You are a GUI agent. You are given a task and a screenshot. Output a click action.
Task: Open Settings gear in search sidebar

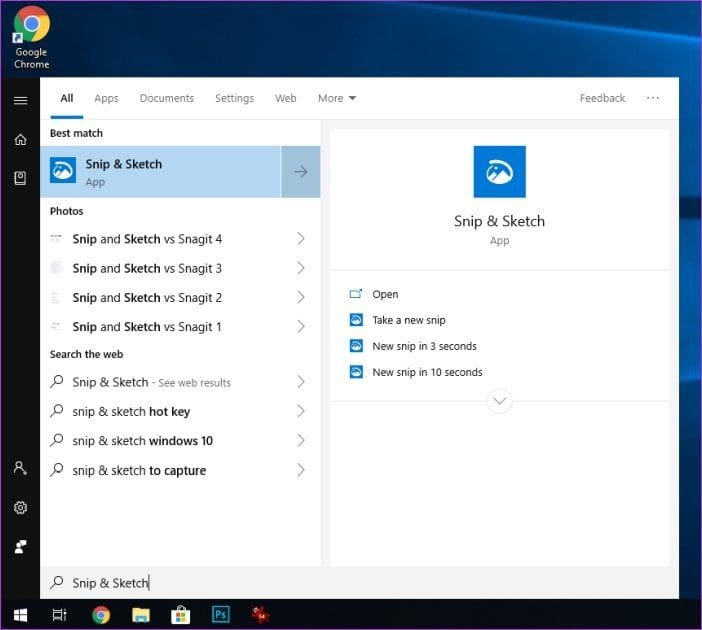click(x=20, y=507)
